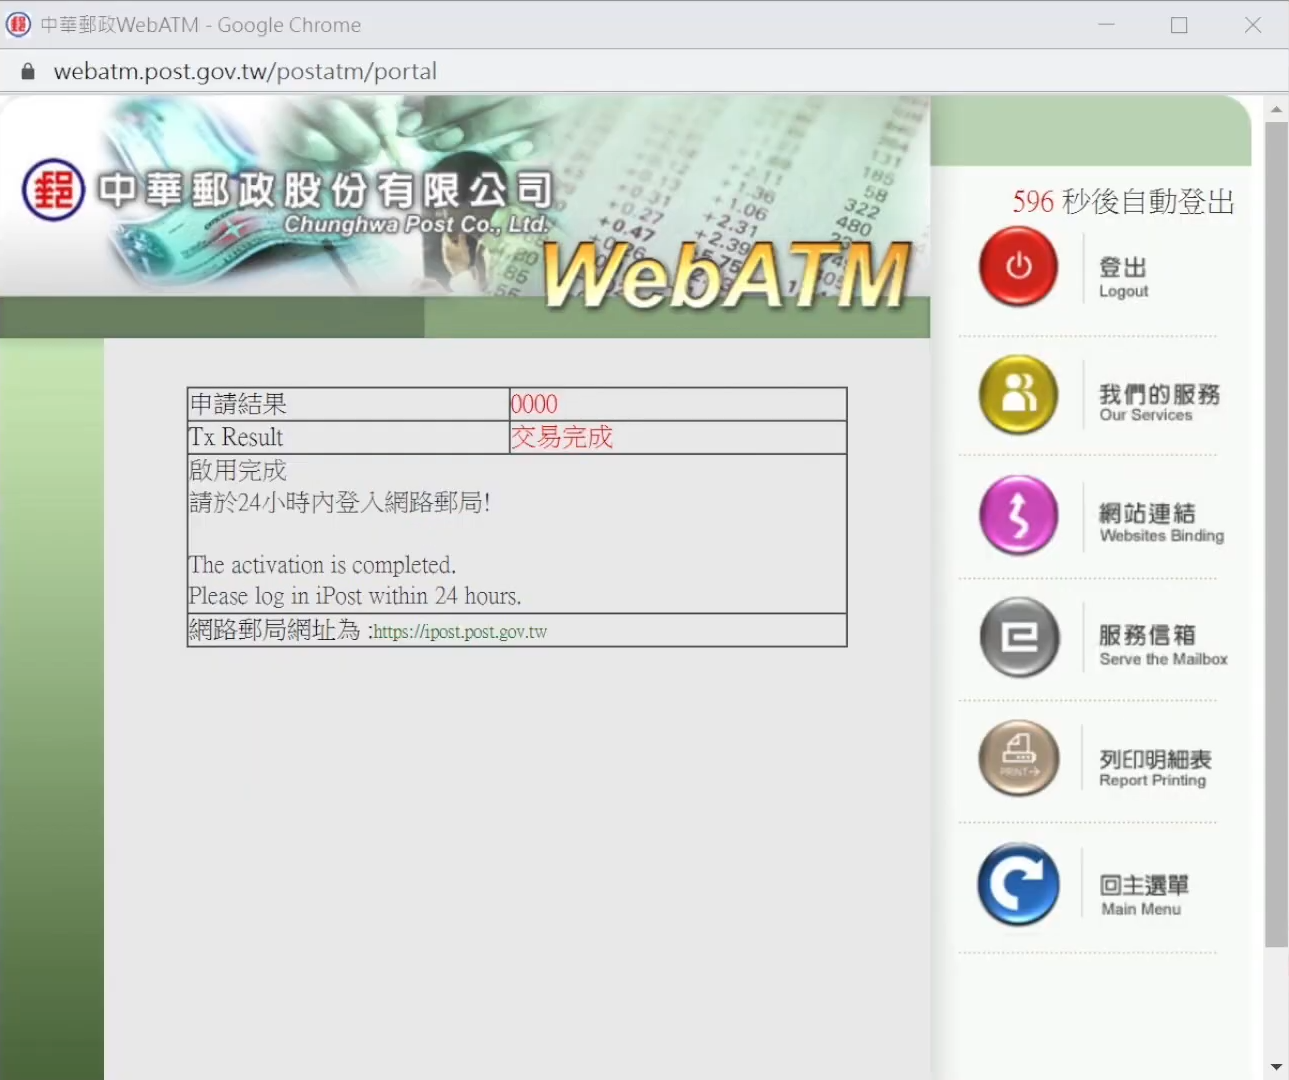
Task: Click the 596 秒後自動登出 countdown text
Action: [x=1123, y=201]
